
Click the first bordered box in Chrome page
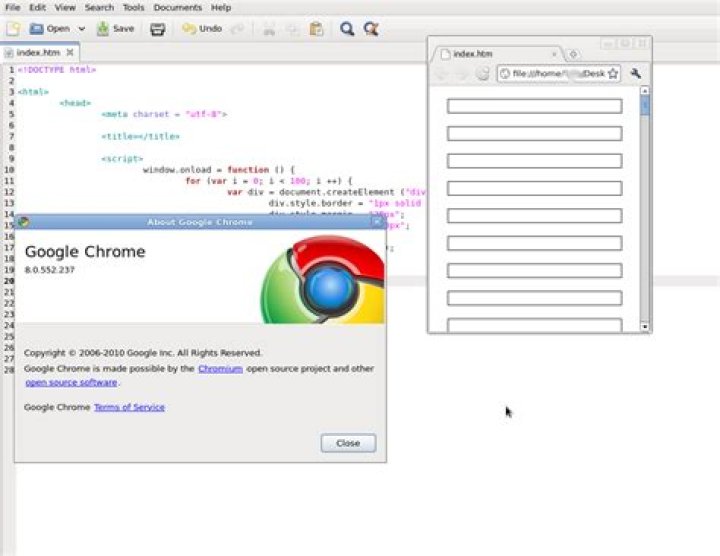pos(534,106)
